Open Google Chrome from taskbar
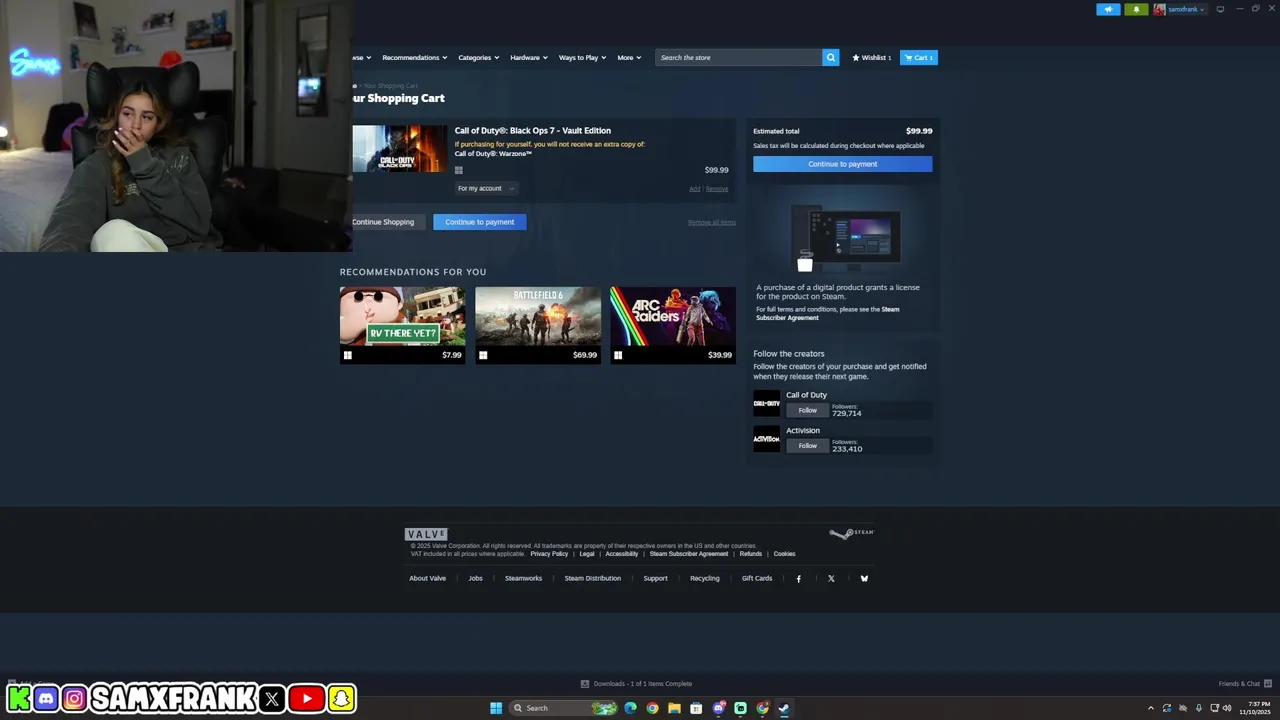Viewport: 1280px width, 720px height. coord(652,708)
